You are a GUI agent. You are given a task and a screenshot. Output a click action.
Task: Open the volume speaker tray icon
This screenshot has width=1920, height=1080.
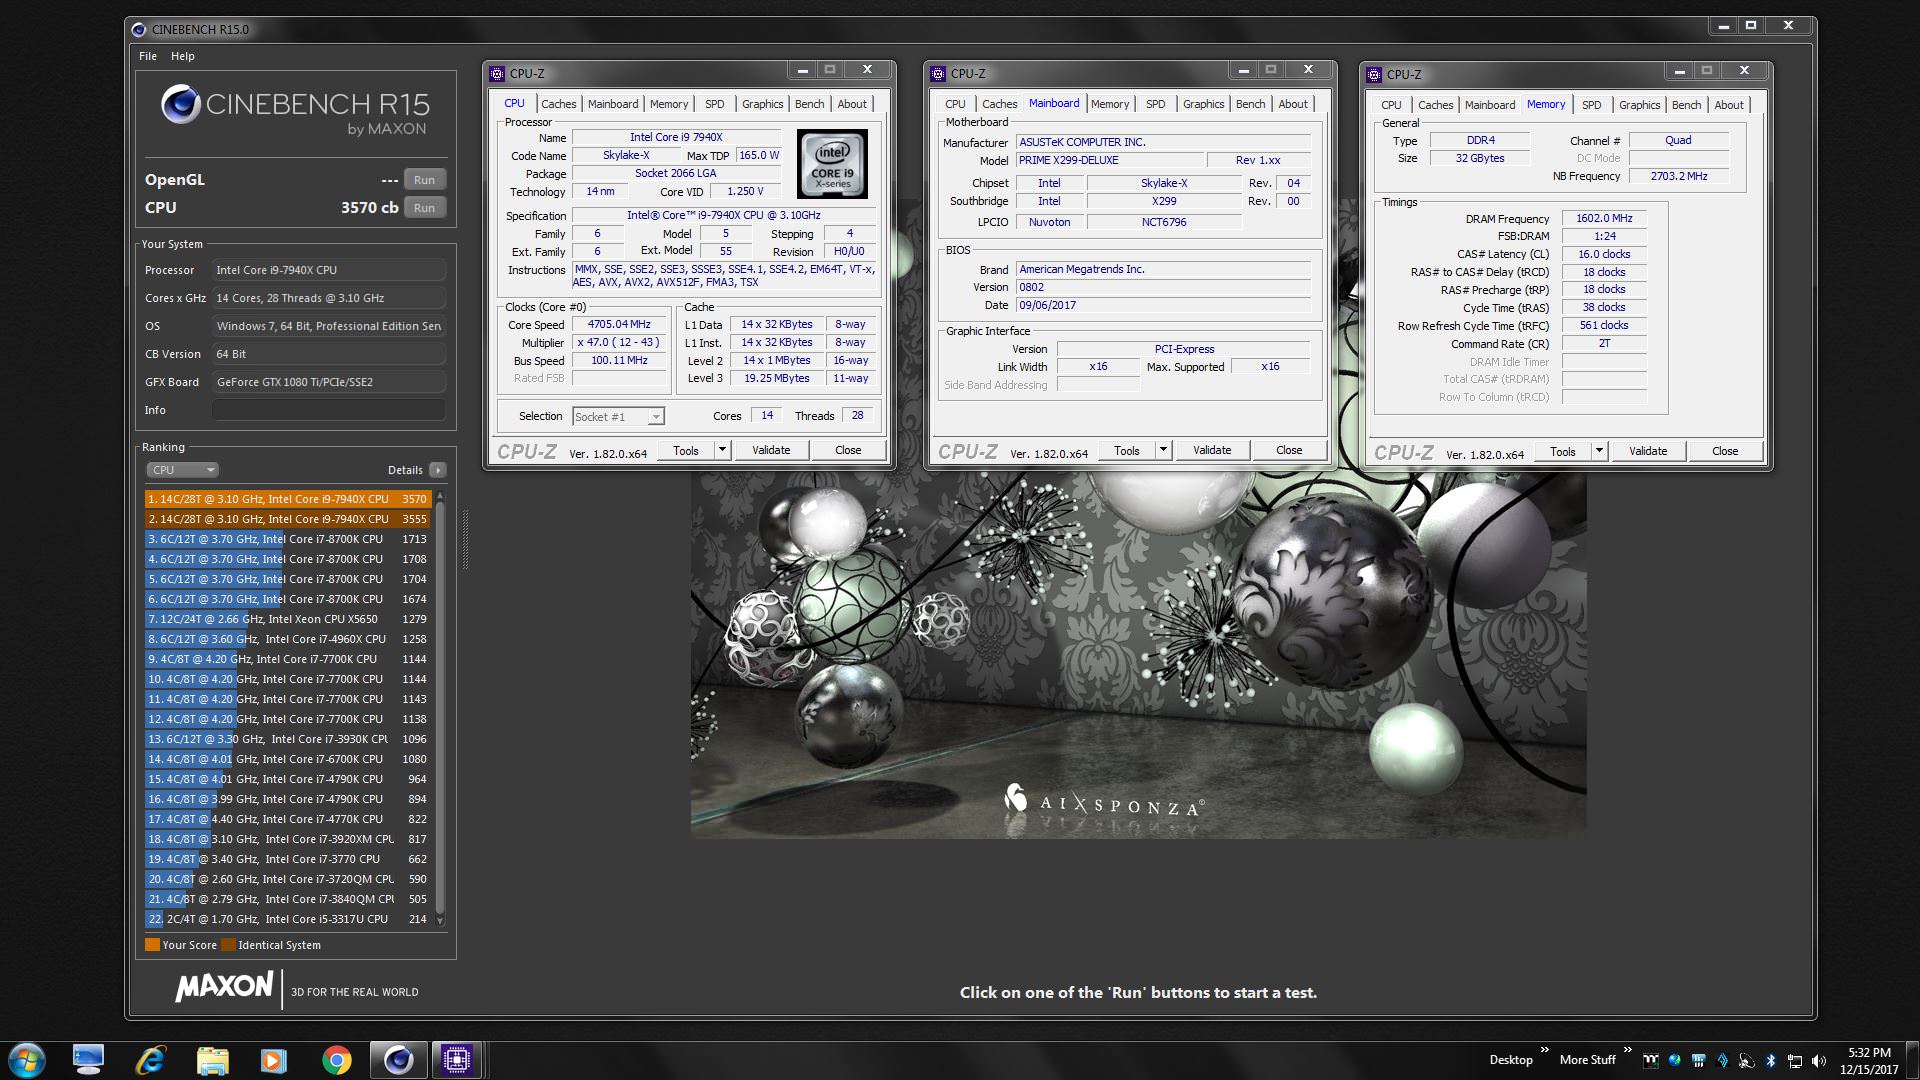point(1818,1060)
